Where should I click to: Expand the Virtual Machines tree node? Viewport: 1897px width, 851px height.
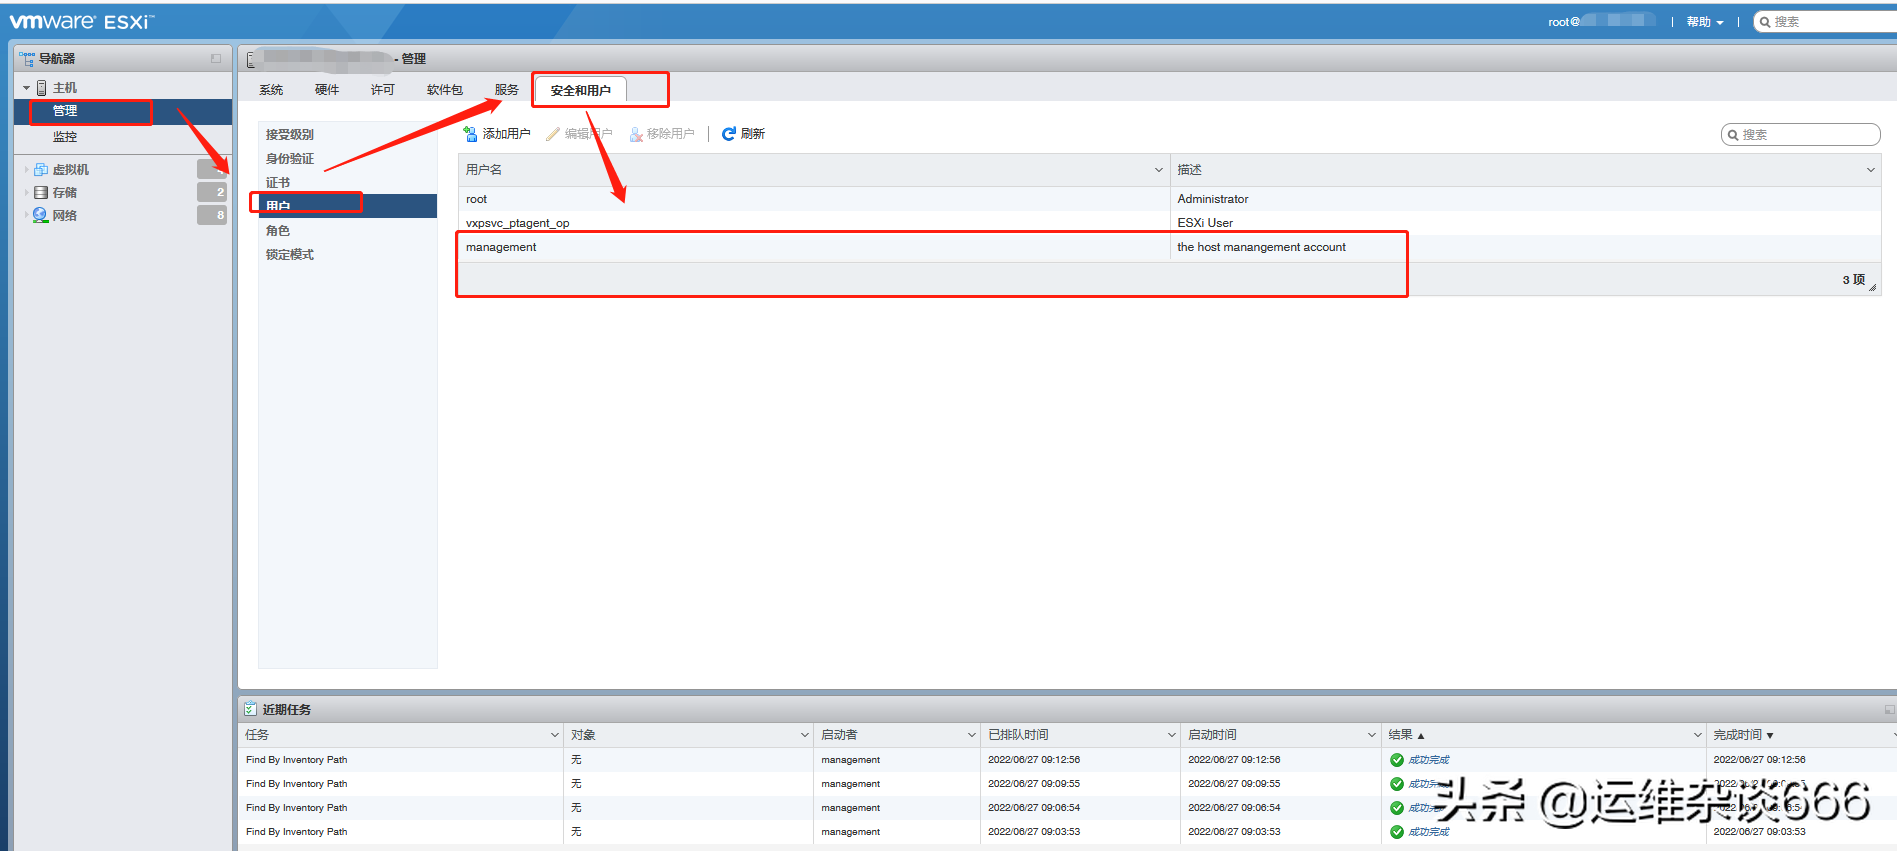point(26,170)
